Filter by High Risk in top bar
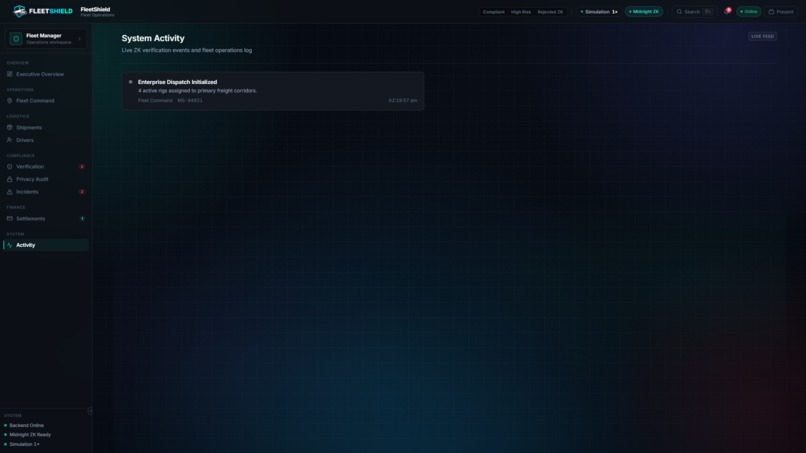 click(521, 12)
